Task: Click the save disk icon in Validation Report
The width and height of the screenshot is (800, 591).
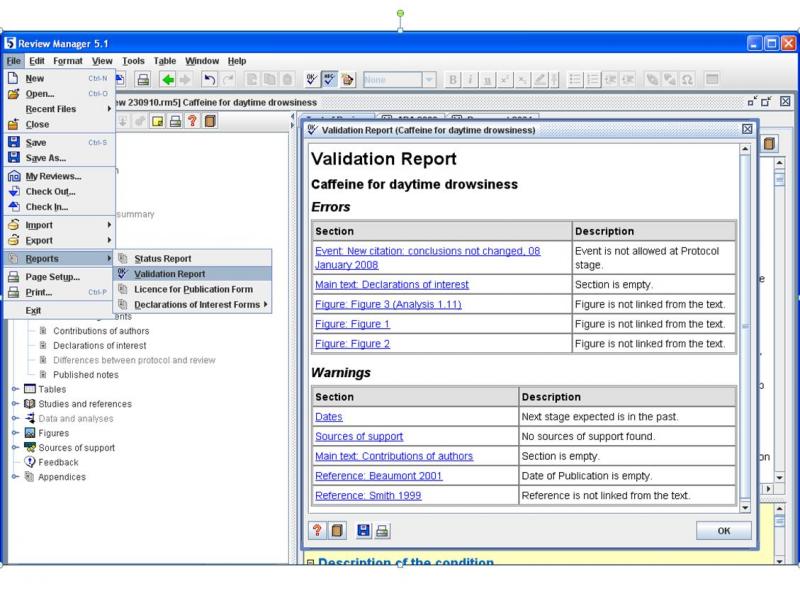Action: pyautogui.click(x=361, y=532)
